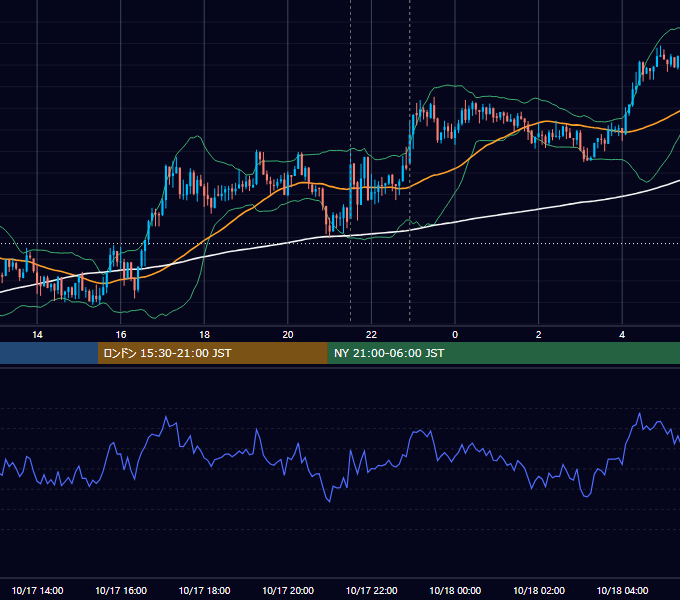Click the 10/18 04:00 date label
680x600 pixels.
pos(622,590)
